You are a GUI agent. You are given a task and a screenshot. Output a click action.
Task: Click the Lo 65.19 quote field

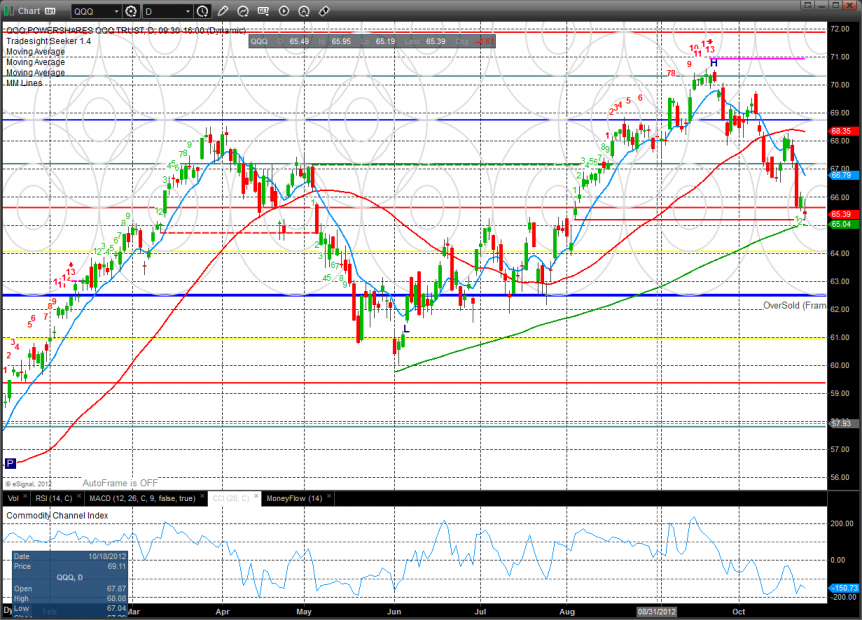(x=378, y=41)
